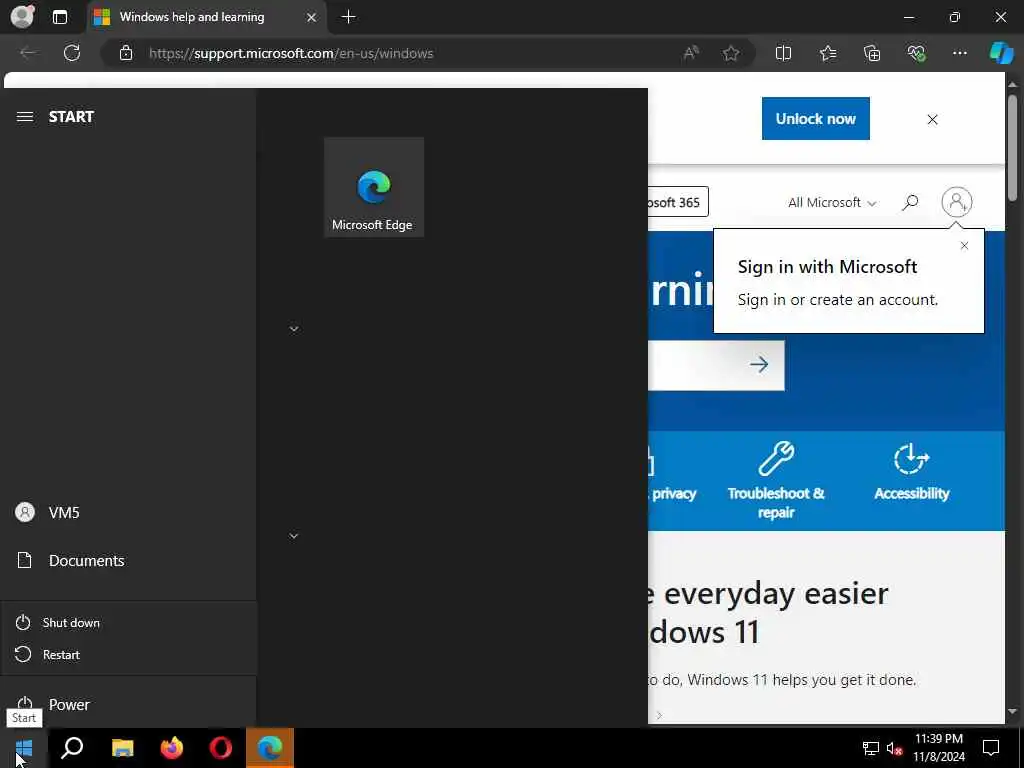Click the address bar URL
The width and height of the screenshot is (1024, 768).
coord(291,53)
